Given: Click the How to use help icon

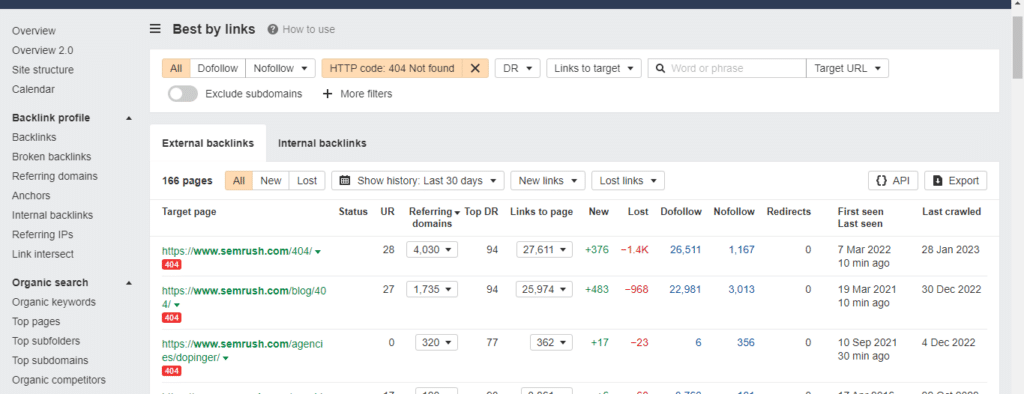Looking at the screenshot, I should click(272, 29).
